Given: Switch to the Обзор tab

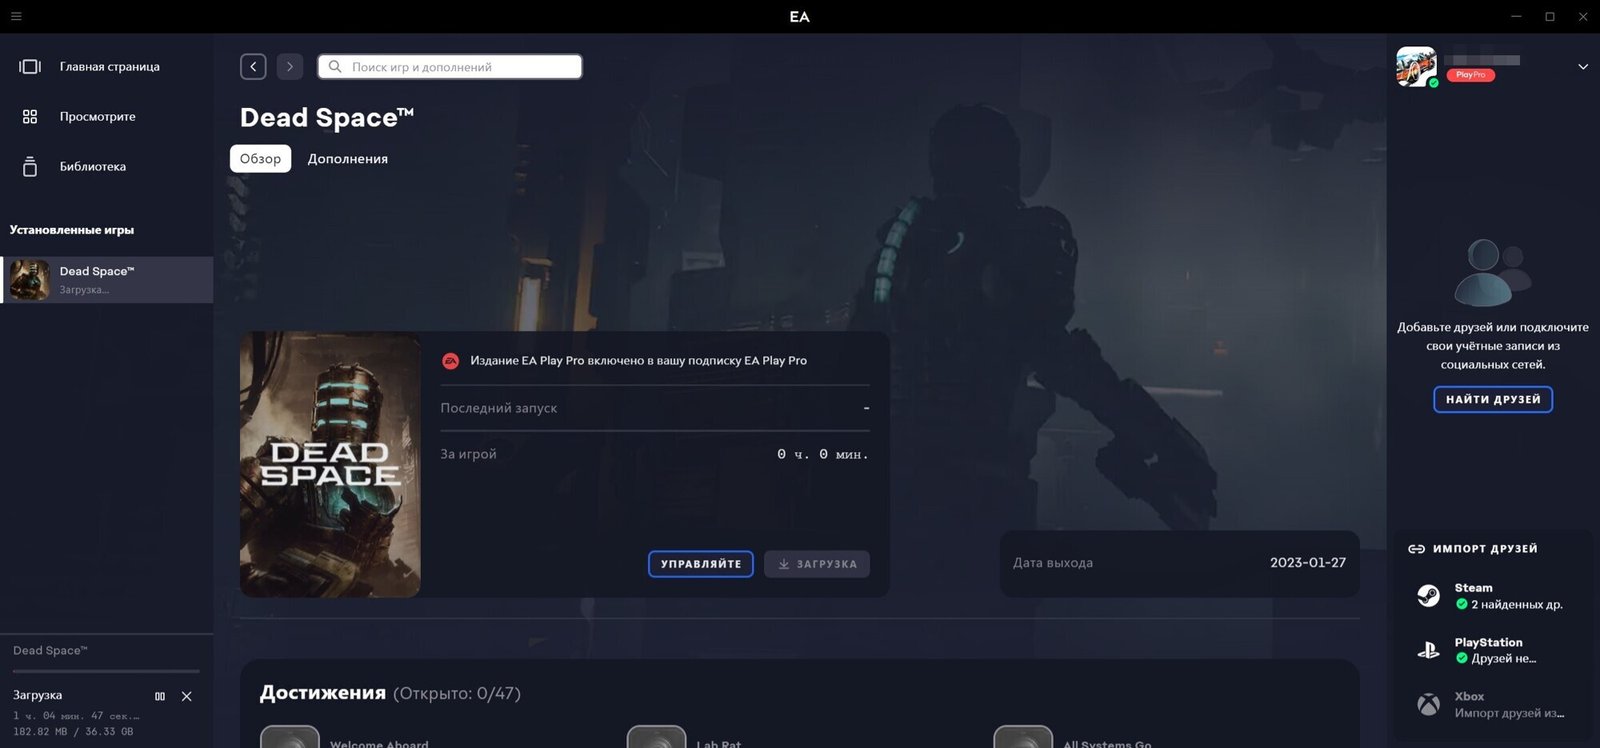Looking at the screenshot, I should (260, 158).
